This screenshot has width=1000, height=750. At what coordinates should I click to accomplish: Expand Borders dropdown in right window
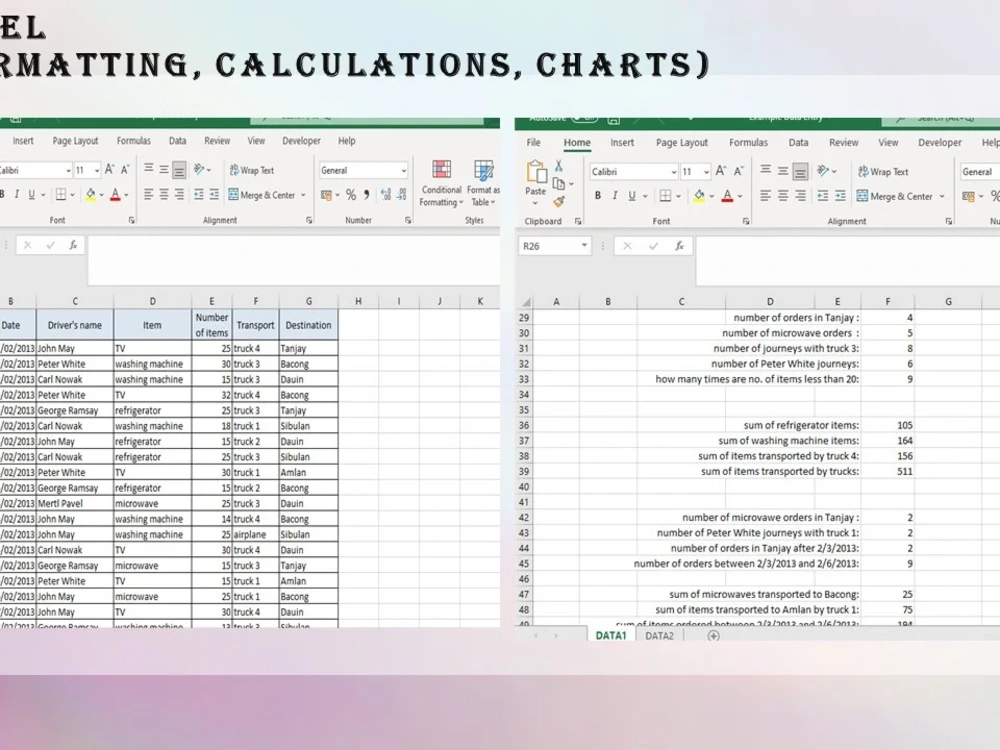pyautogui.click(x=679, y=196)
